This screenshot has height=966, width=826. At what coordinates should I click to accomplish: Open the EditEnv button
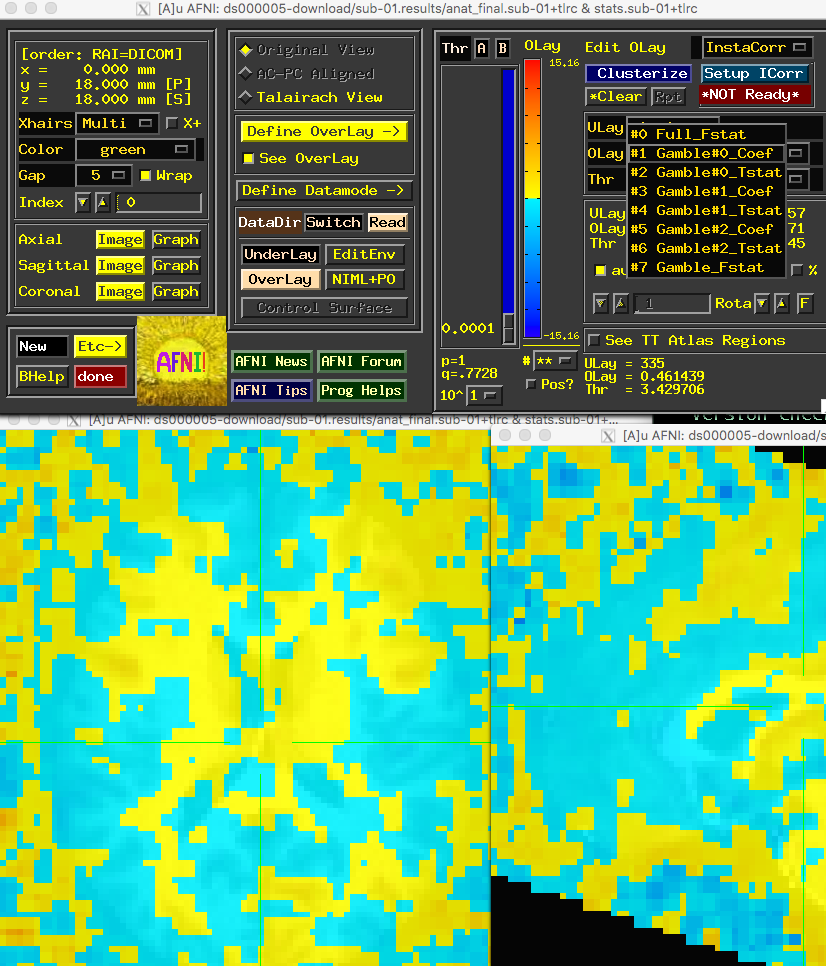tap(365, 254)
